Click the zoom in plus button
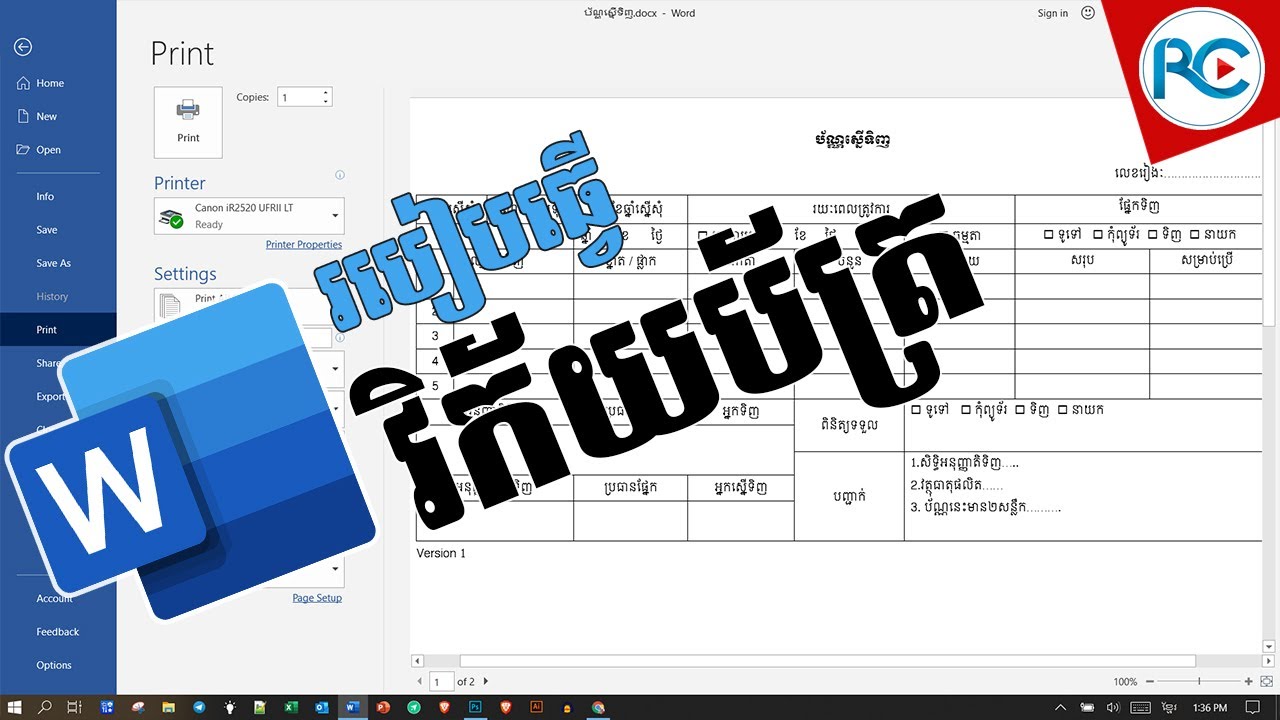1280x720 pixels. (1248, 681)
